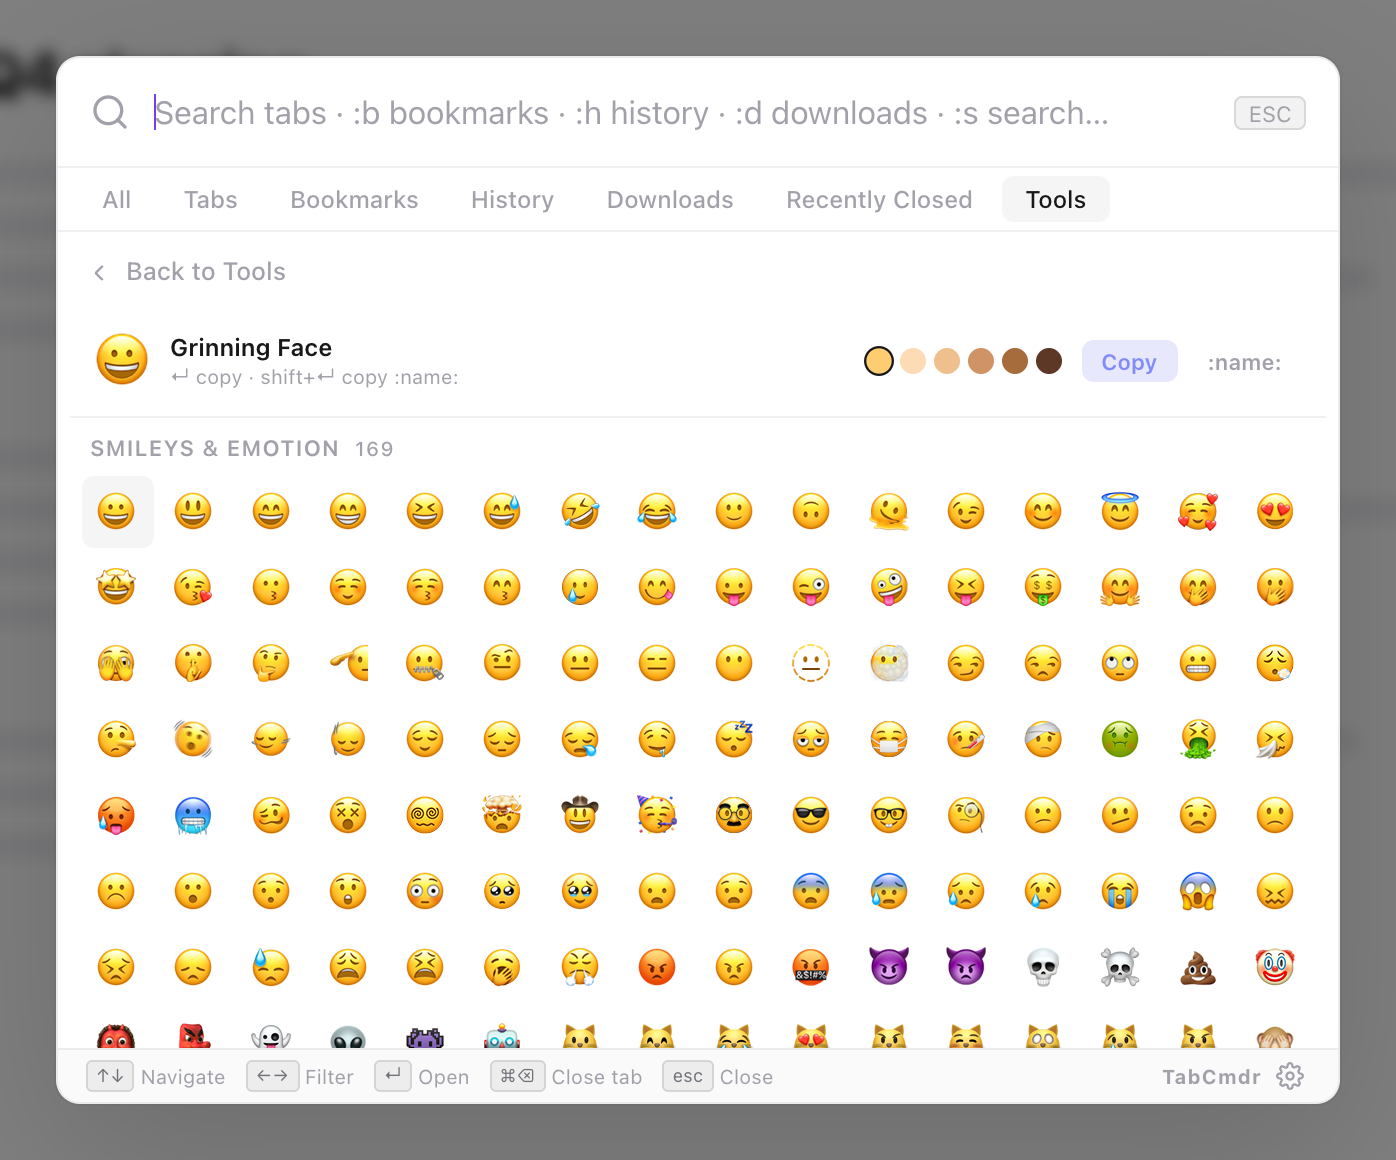Viewport: 1396px width, 1160px height.
Task: Open the Bookmarks tab
Action: point(354,200)
